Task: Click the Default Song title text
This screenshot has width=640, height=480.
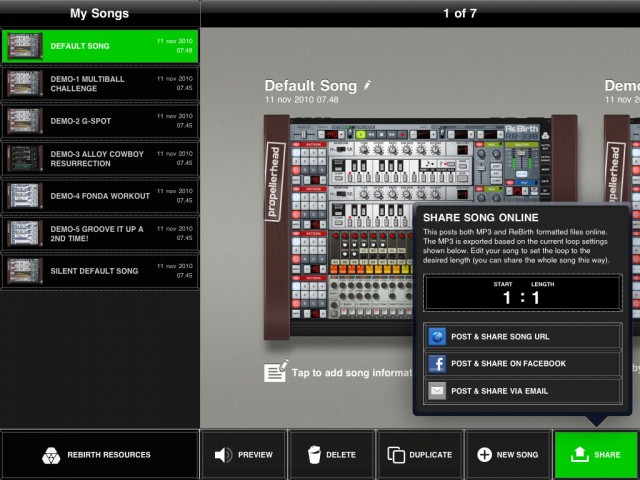Action: (x=311, y=86)
